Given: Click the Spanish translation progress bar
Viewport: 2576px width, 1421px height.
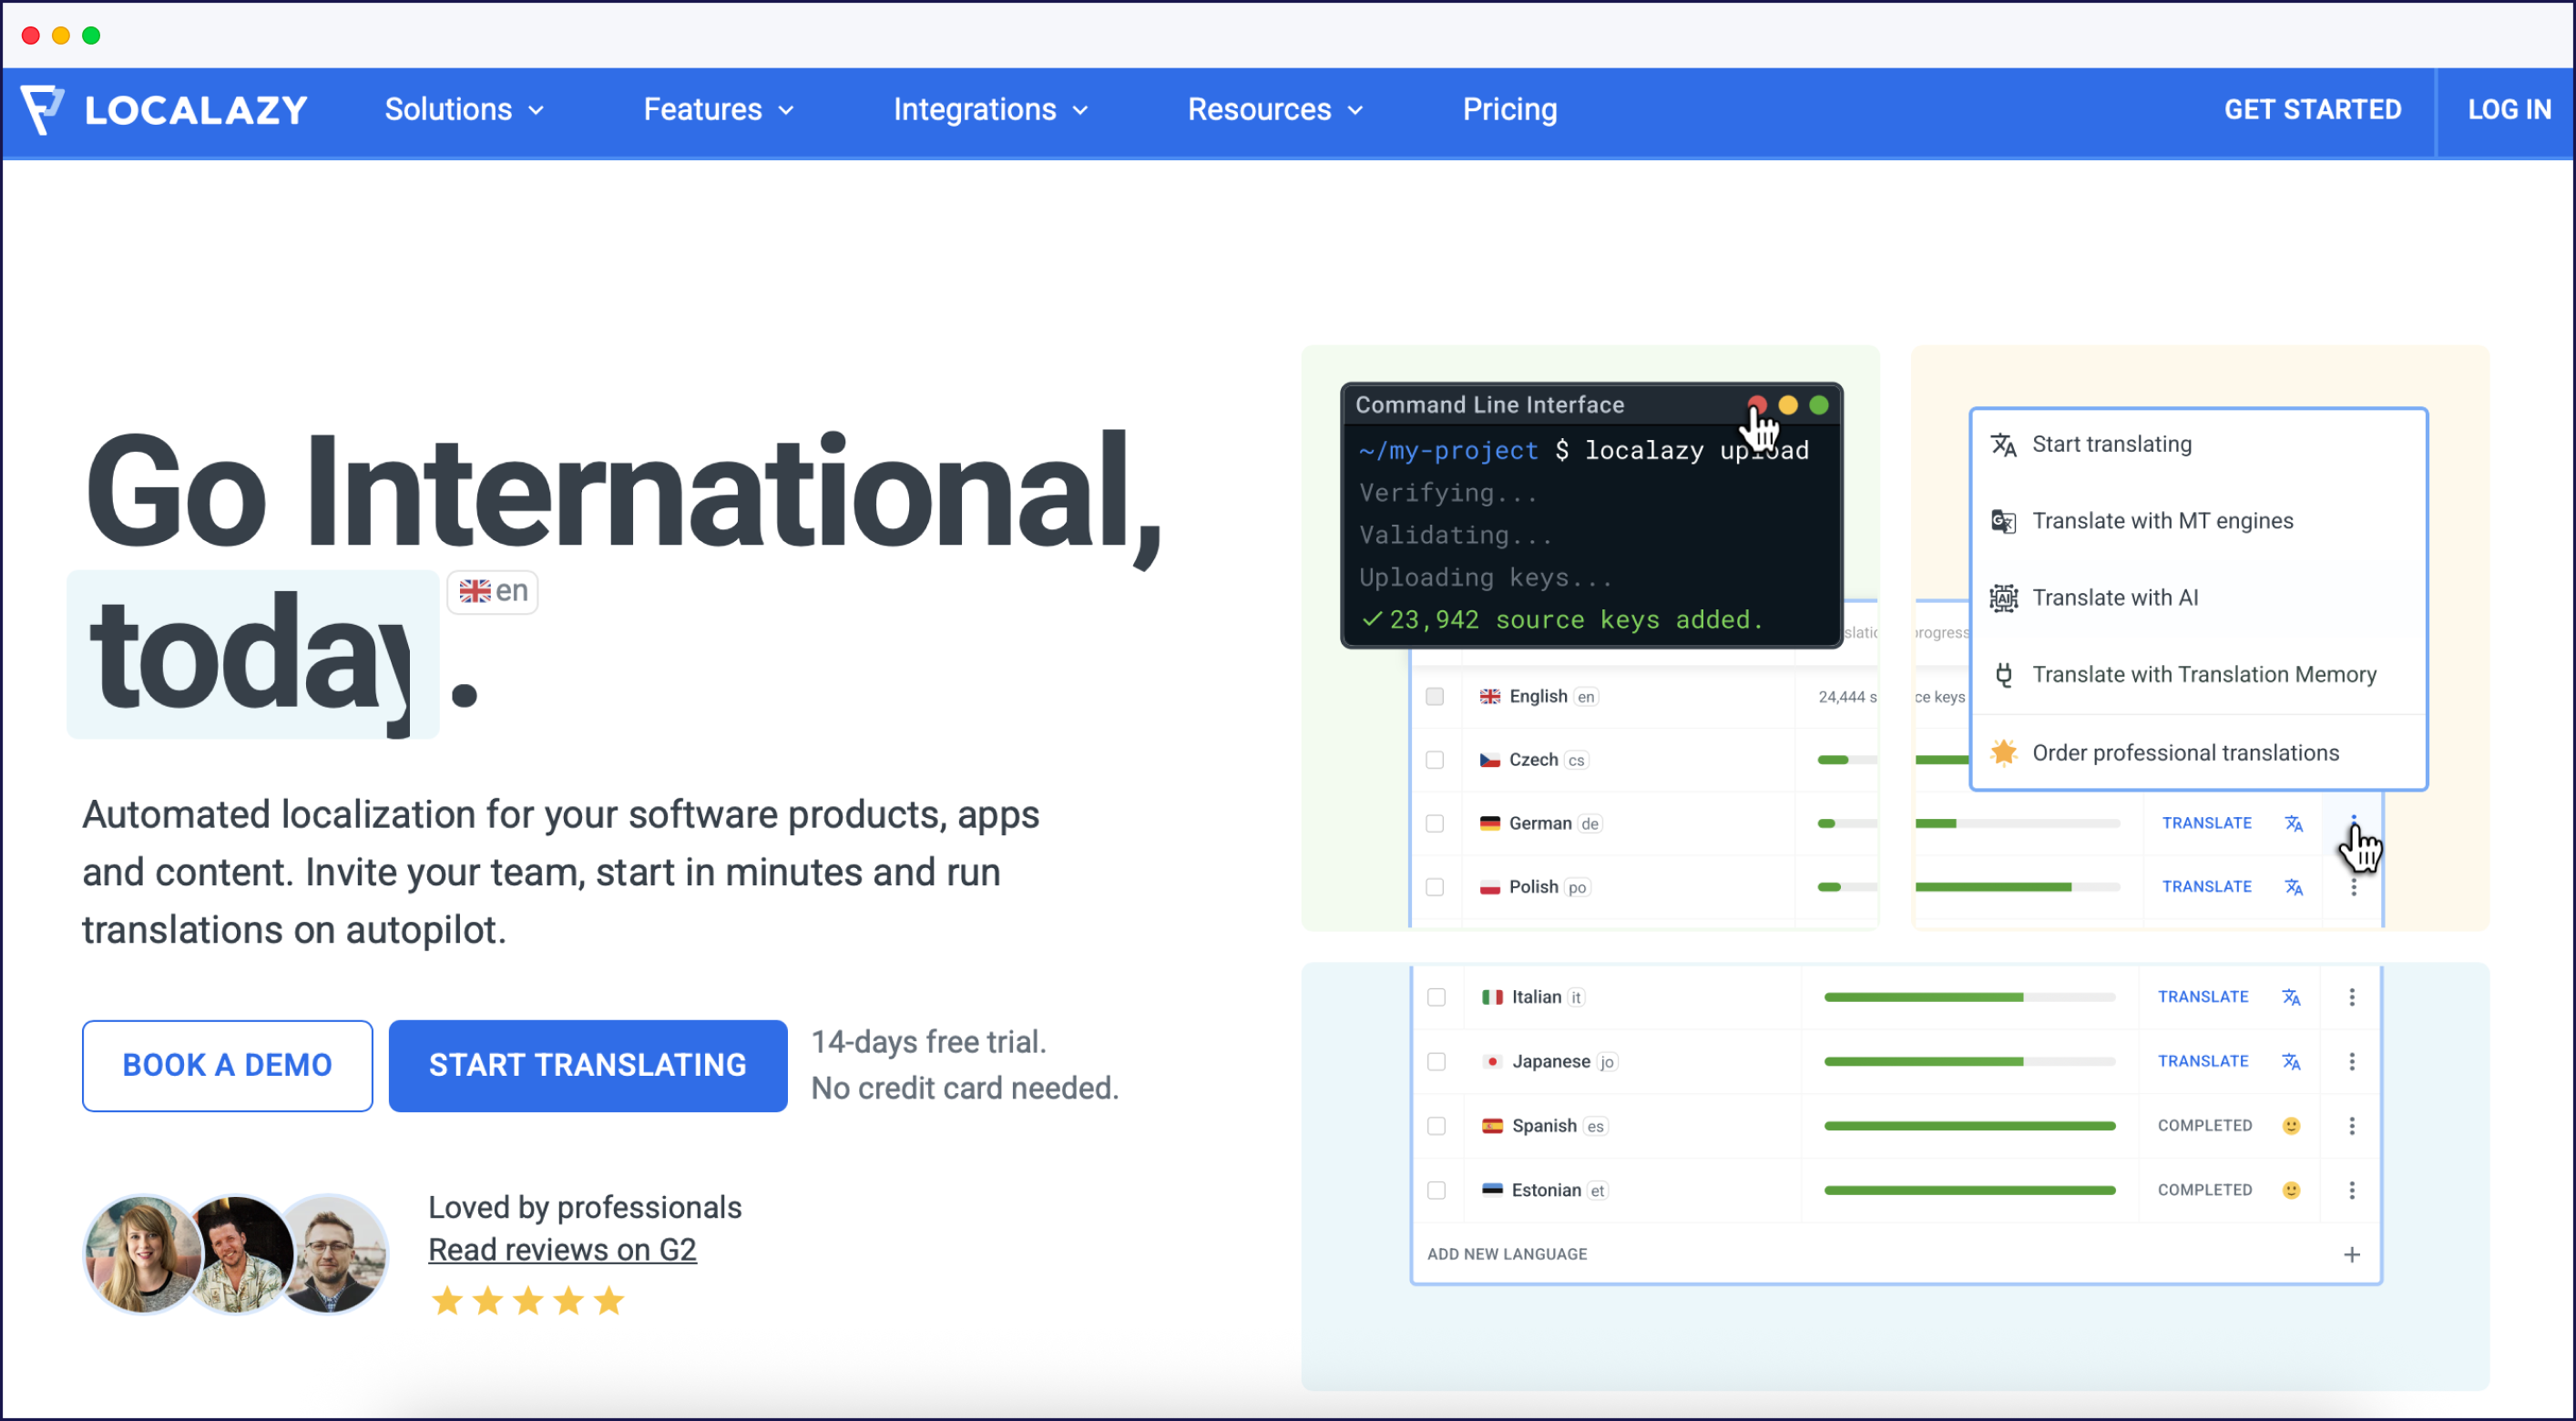Looking at the screenshot, I should pyautogui.click(x=1970, y=1127).
